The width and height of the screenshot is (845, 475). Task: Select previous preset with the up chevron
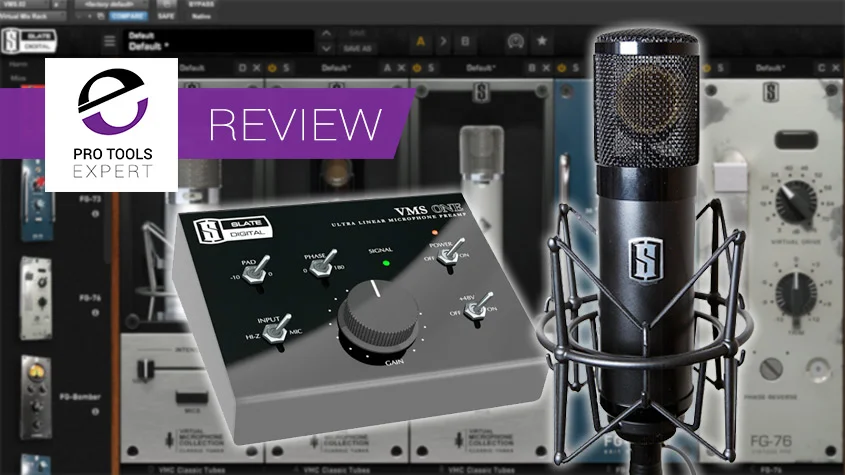pyautogui.click(x=327, y=33)
